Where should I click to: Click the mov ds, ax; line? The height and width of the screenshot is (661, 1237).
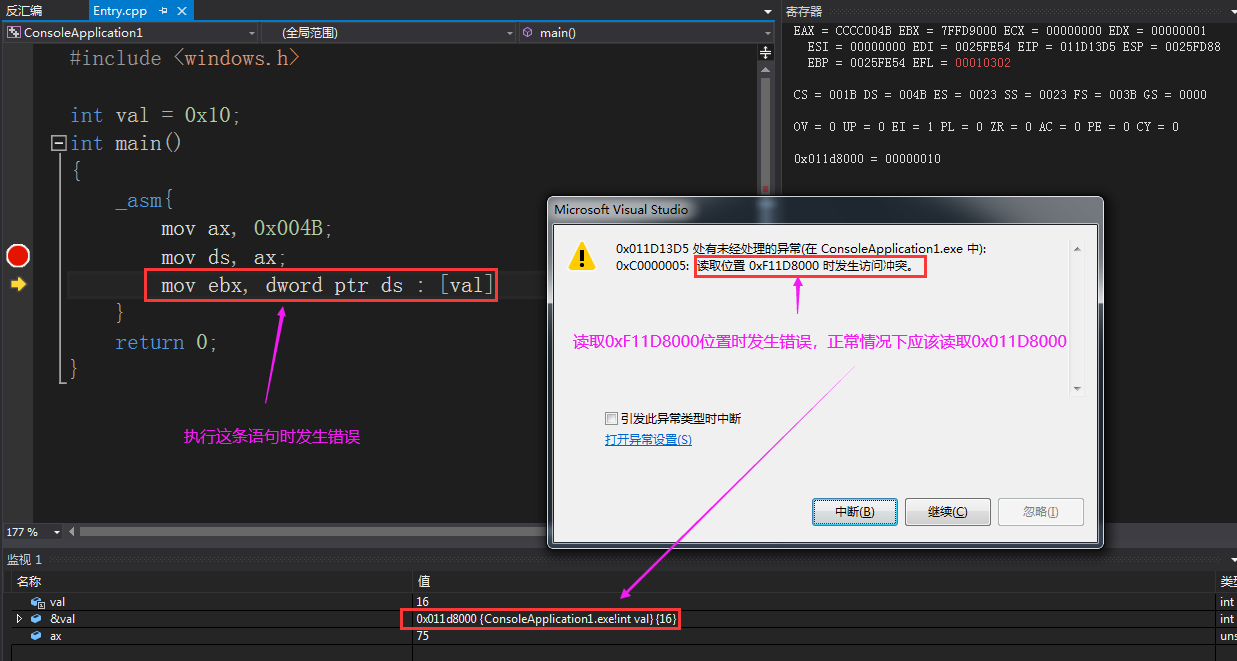(x=224, y=258)
